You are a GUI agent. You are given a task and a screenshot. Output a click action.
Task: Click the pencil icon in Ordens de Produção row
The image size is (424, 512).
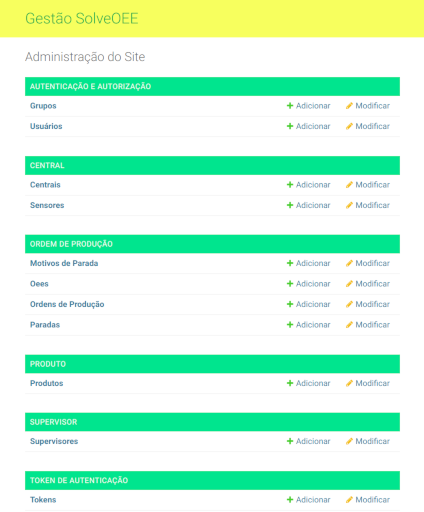(349, 304)
